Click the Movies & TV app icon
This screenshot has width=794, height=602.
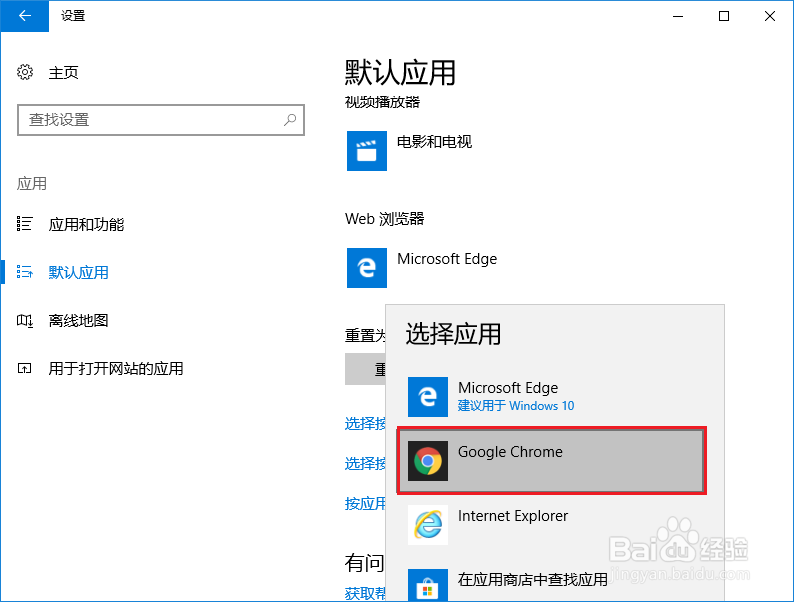(367, 151)
